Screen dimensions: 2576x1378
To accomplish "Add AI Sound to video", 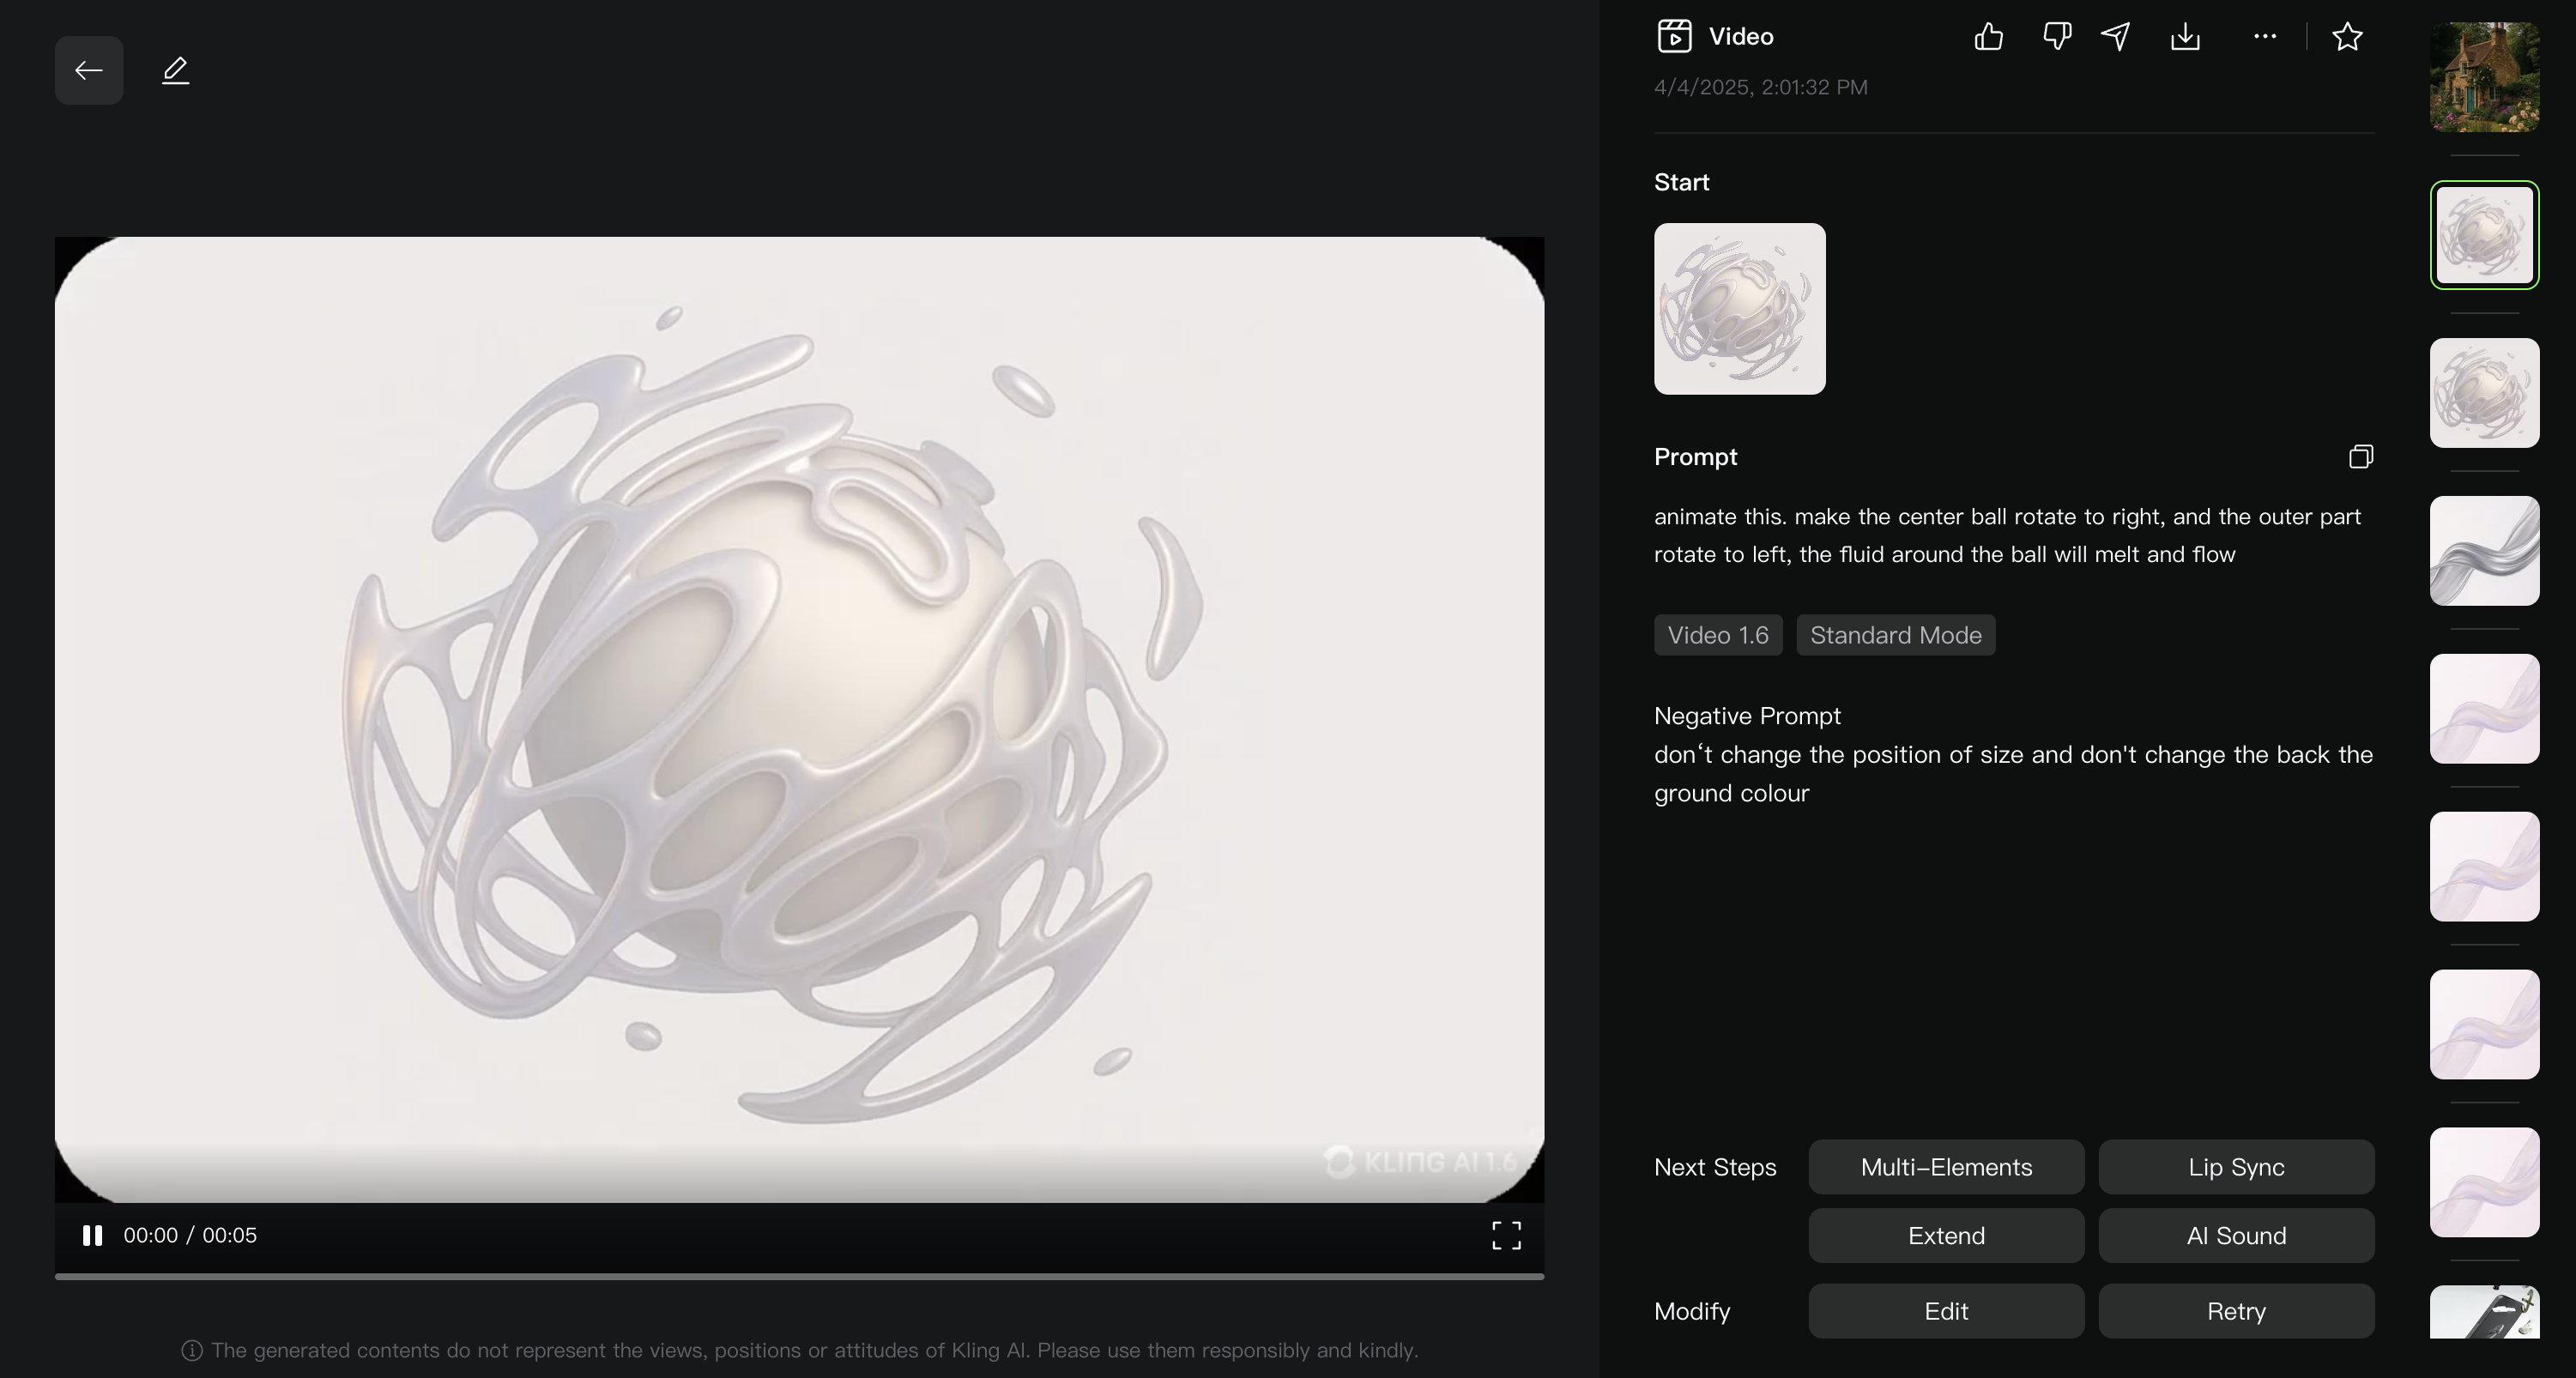I will (2235, 1235).
